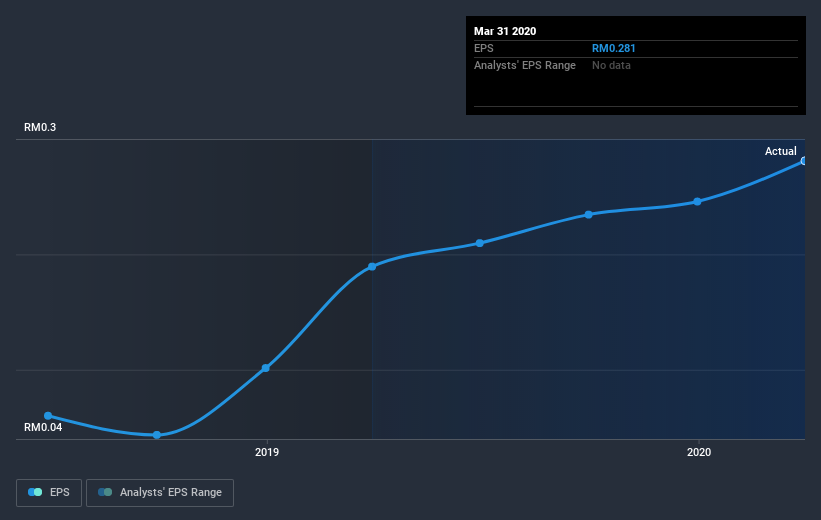This screenshot has height=520, width=821.
Task: Select the lowest data point on the curve
Action: [x=157, y=435]
